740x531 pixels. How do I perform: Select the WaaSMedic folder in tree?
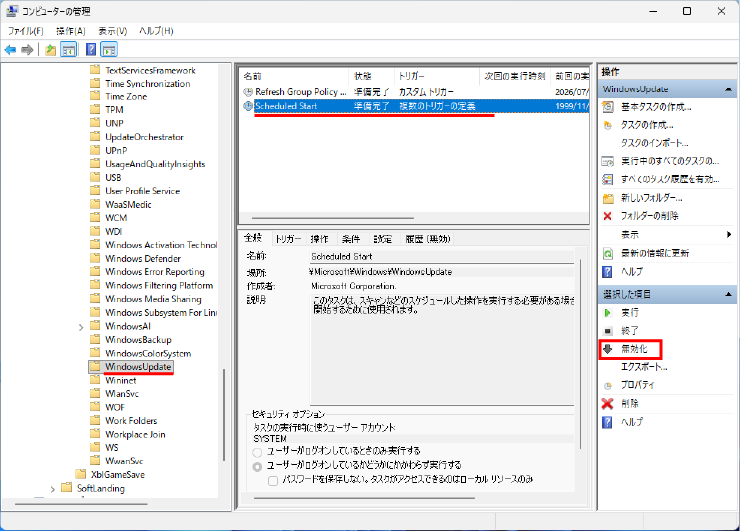click(x=128, y=204)
